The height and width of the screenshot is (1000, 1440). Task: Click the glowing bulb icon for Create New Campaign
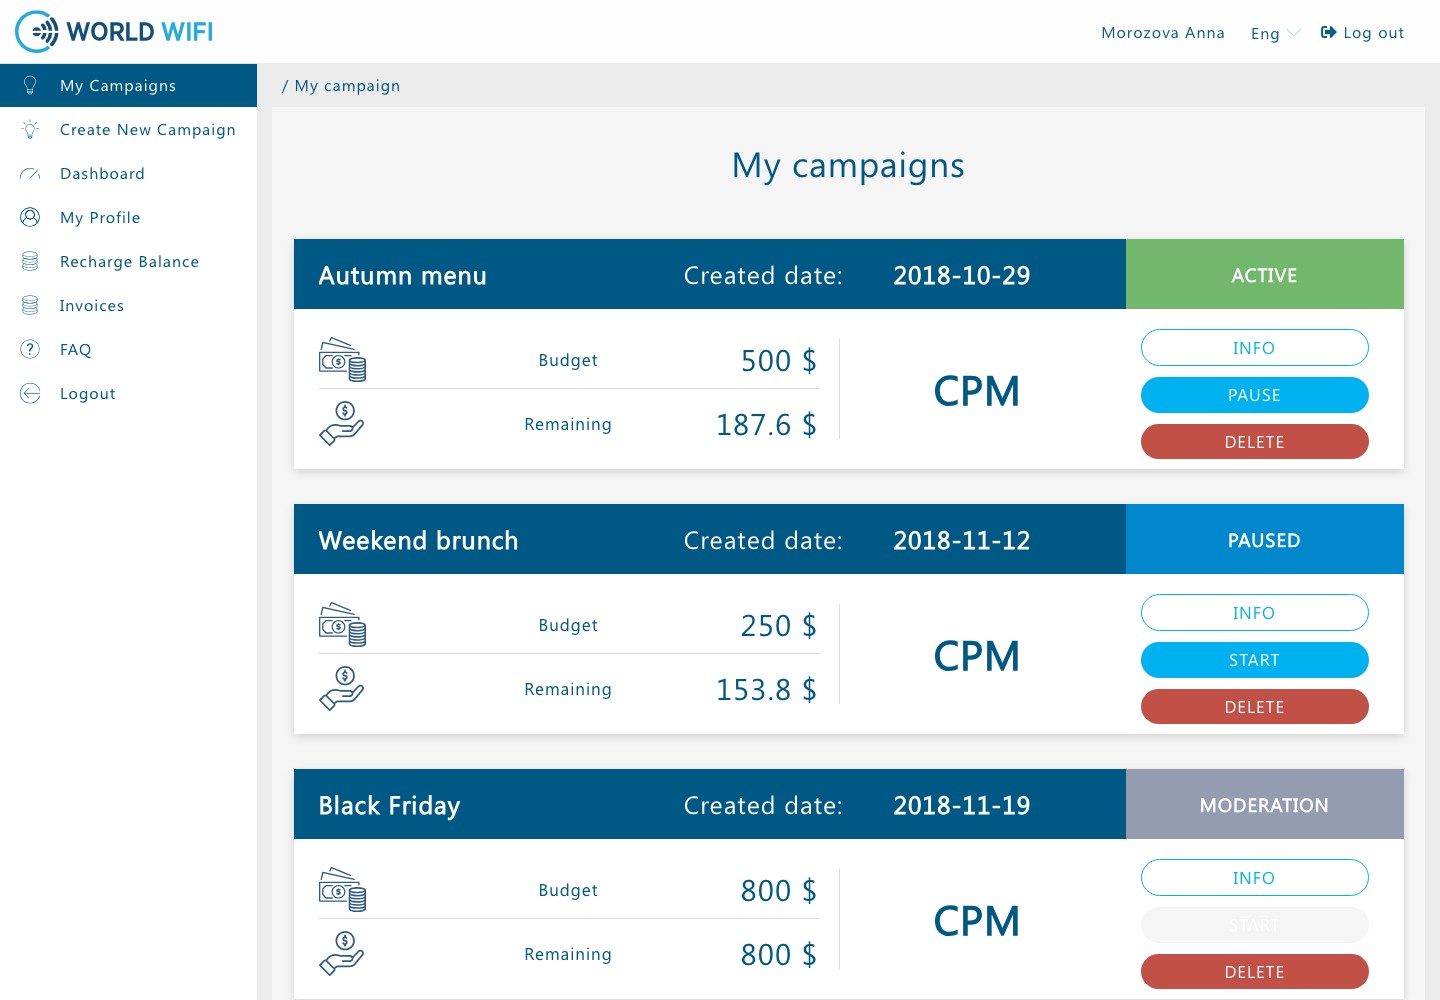pos(30,130)
